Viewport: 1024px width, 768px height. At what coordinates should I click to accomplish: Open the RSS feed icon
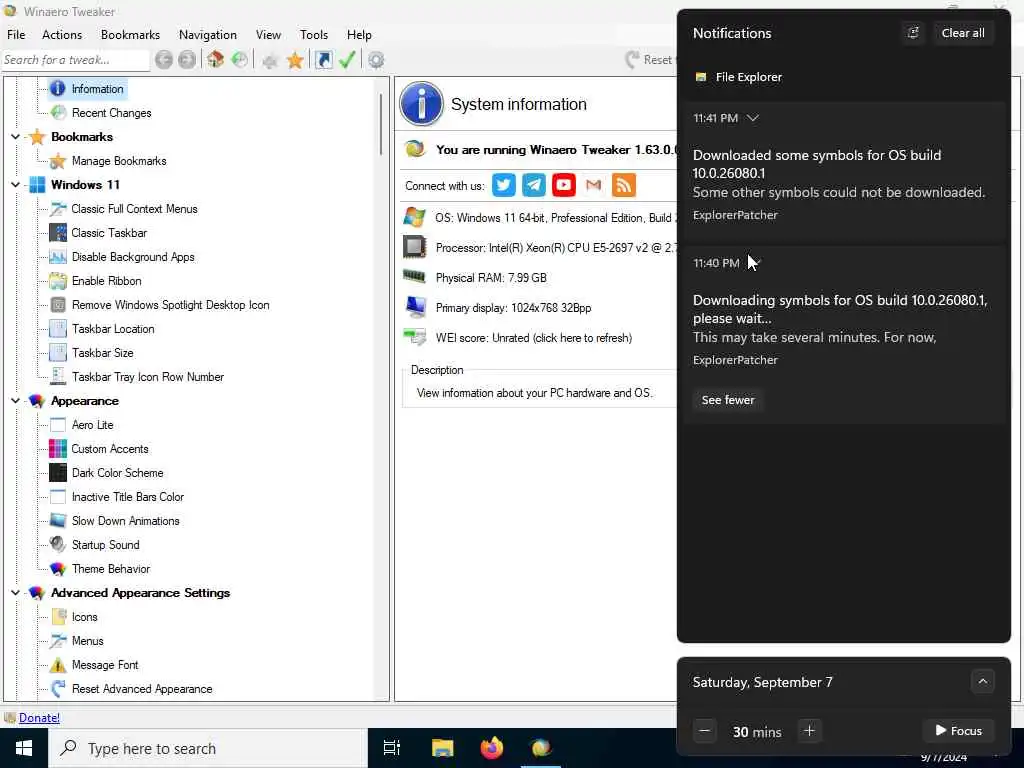pos(624,185)
